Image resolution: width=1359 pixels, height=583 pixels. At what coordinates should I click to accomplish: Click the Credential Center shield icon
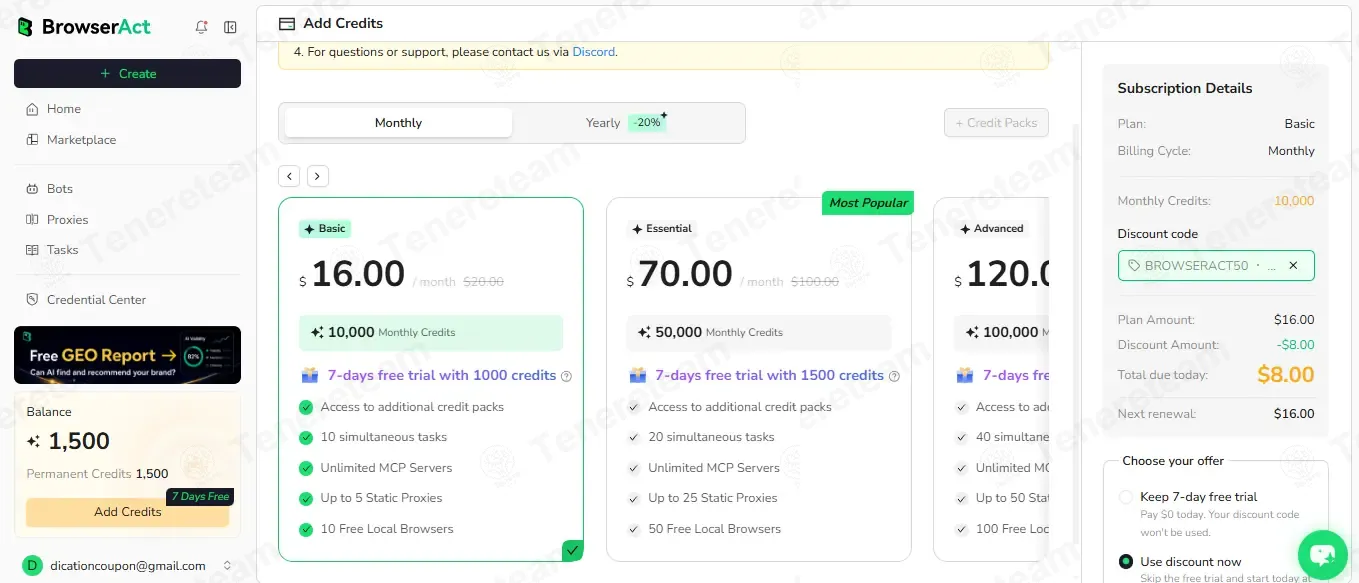pyautogui.click(x=33, y=300)
